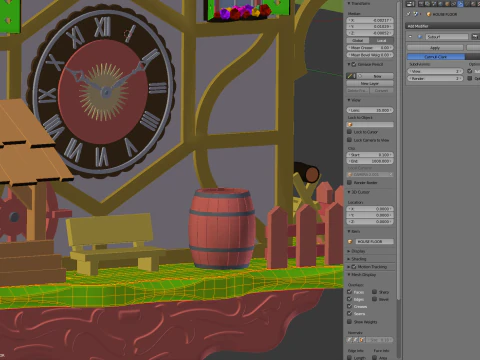Expand the Shading panel
Viewport: 480px width, 360px height.
349,259
